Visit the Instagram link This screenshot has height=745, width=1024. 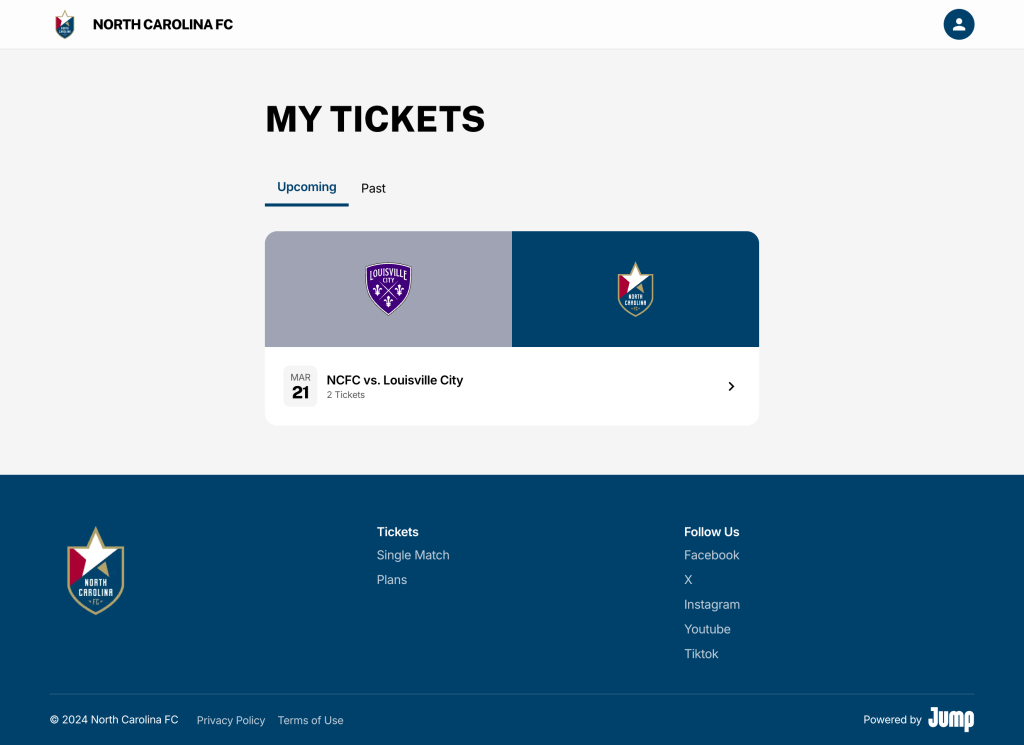tap(712, 605)
